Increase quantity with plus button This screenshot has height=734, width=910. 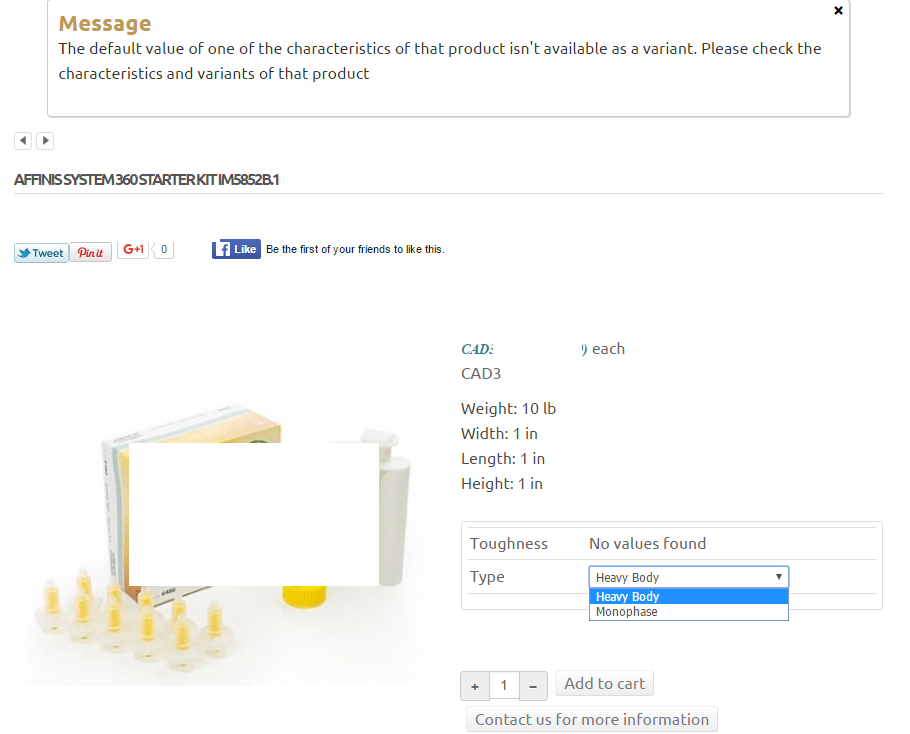(x=475, y=686)
